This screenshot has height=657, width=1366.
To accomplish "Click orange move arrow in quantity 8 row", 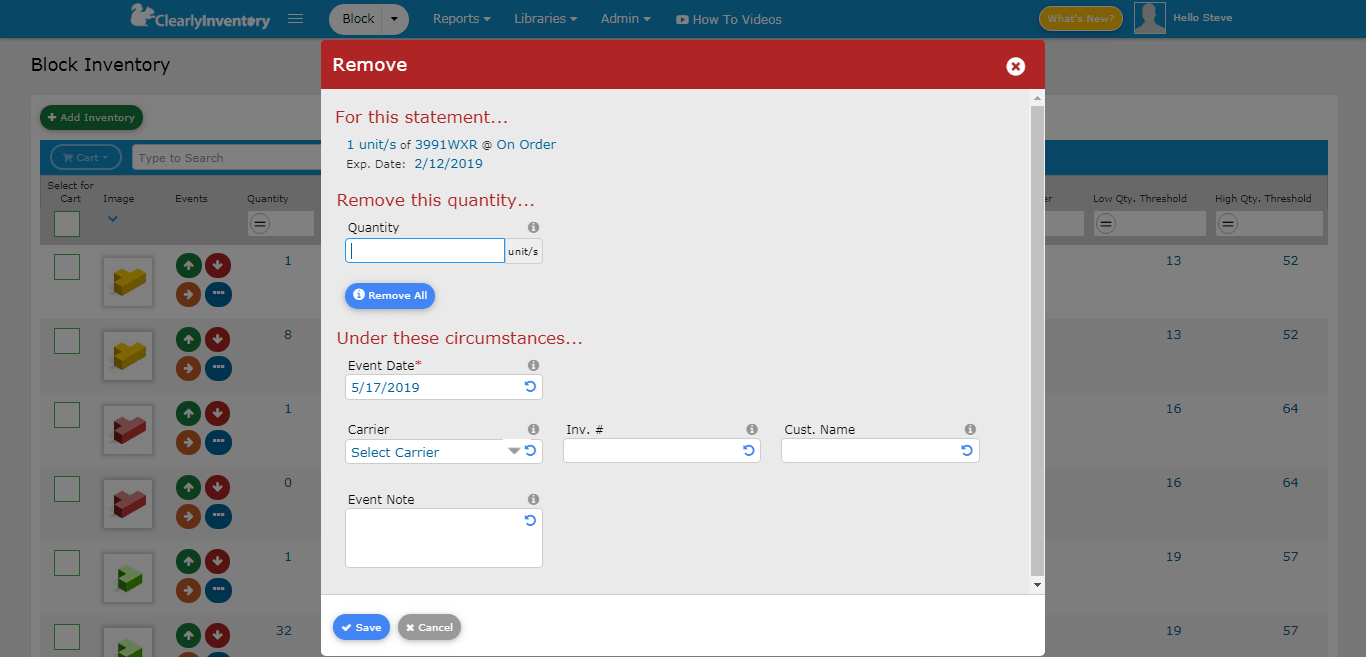I will [188, 368].
